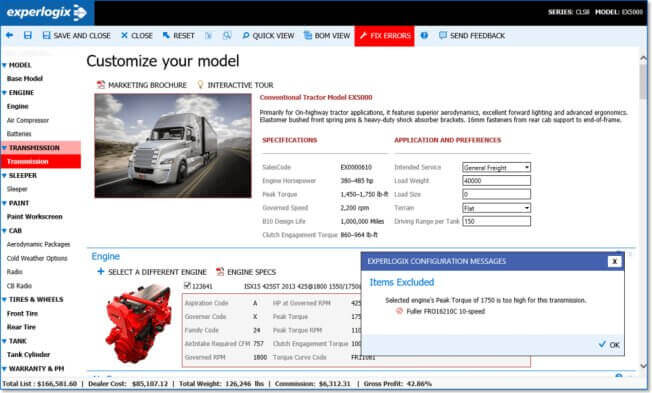This screenshot has height=393, width=652.
Task: Open Tank Cylinder
Action: pos(28,355)
